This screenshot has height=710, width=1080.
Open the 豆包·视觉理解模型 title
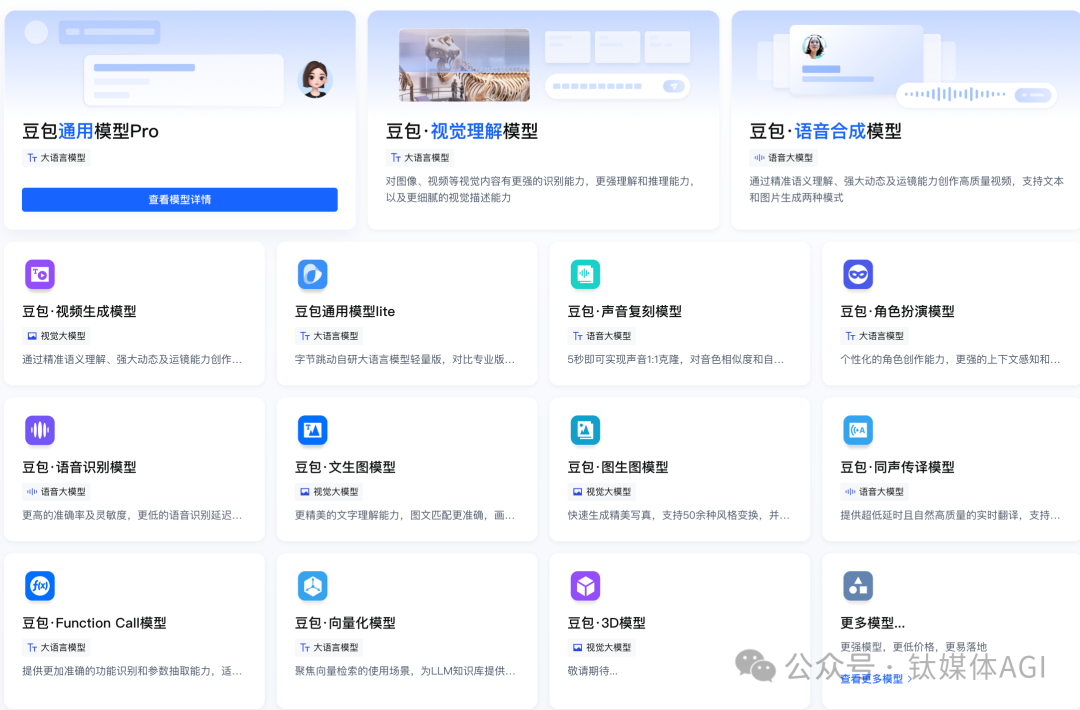[x=461, y=131]
